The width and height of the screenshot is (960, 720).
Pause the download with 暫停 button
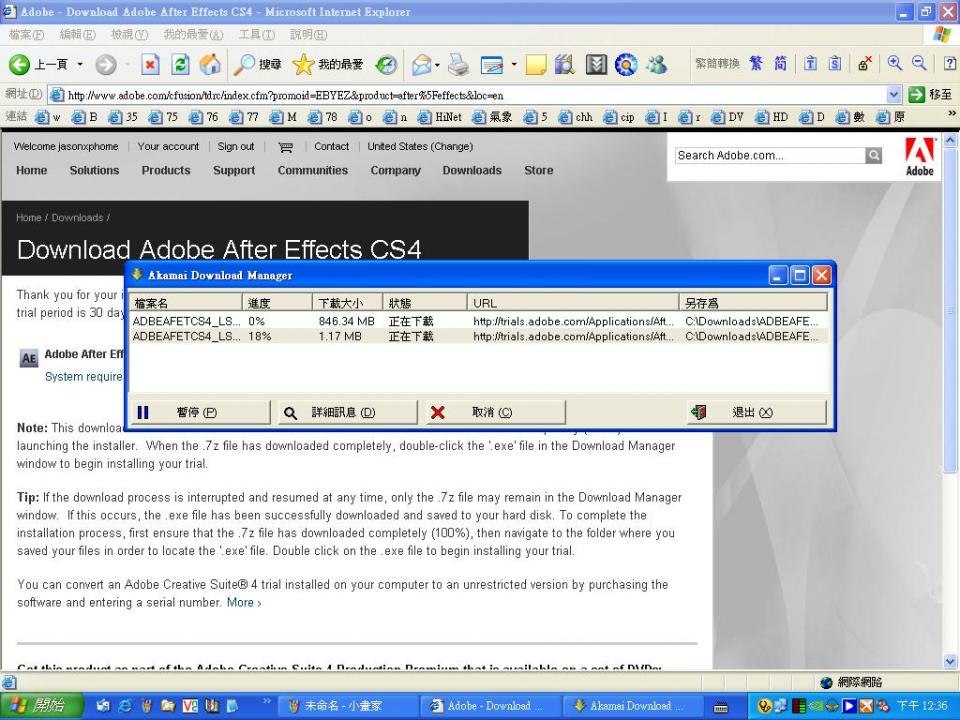(x=198, y=412)
